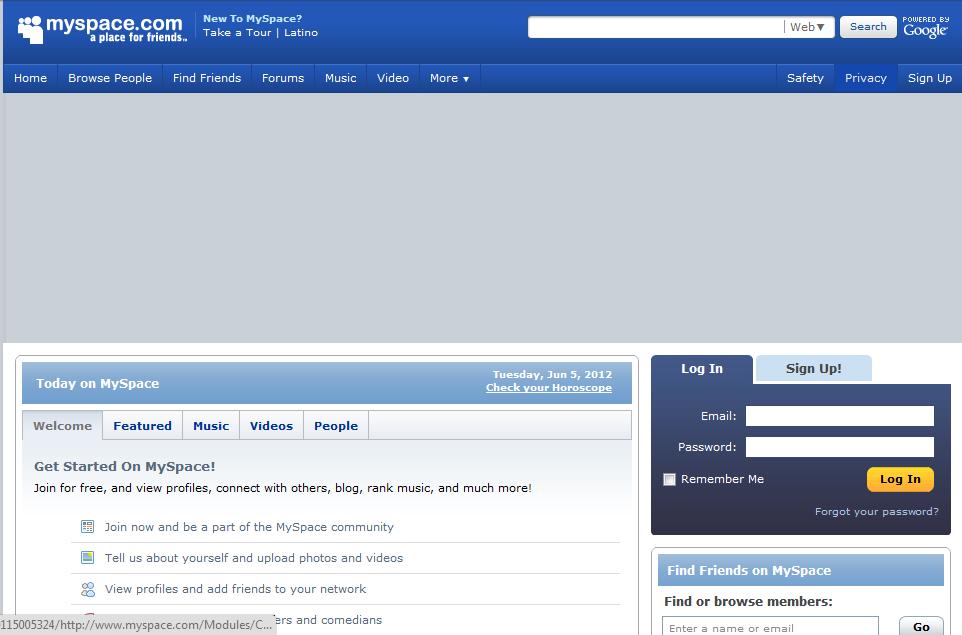Switch to the Sign Up! tab
Viewport: 962px width, 635px height.
[x=813, y=368]
